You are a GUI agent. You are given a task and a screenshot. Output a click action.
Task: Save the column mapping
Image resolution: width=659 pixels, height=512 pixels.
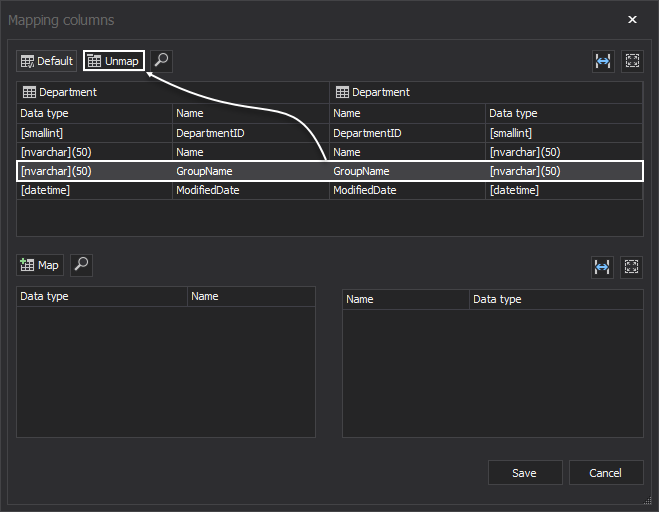[524, 473]
